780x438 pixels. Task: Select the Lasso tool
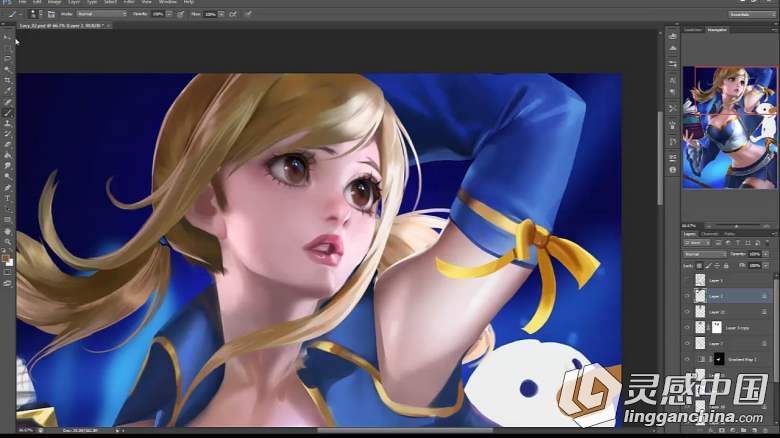(7, 59)
